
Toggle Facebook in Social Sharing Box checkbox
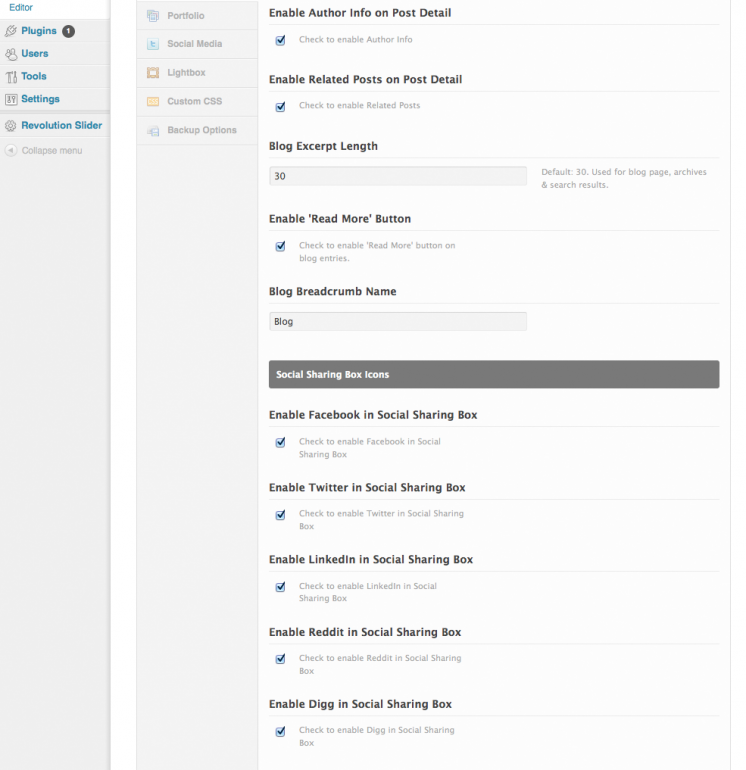280,442
